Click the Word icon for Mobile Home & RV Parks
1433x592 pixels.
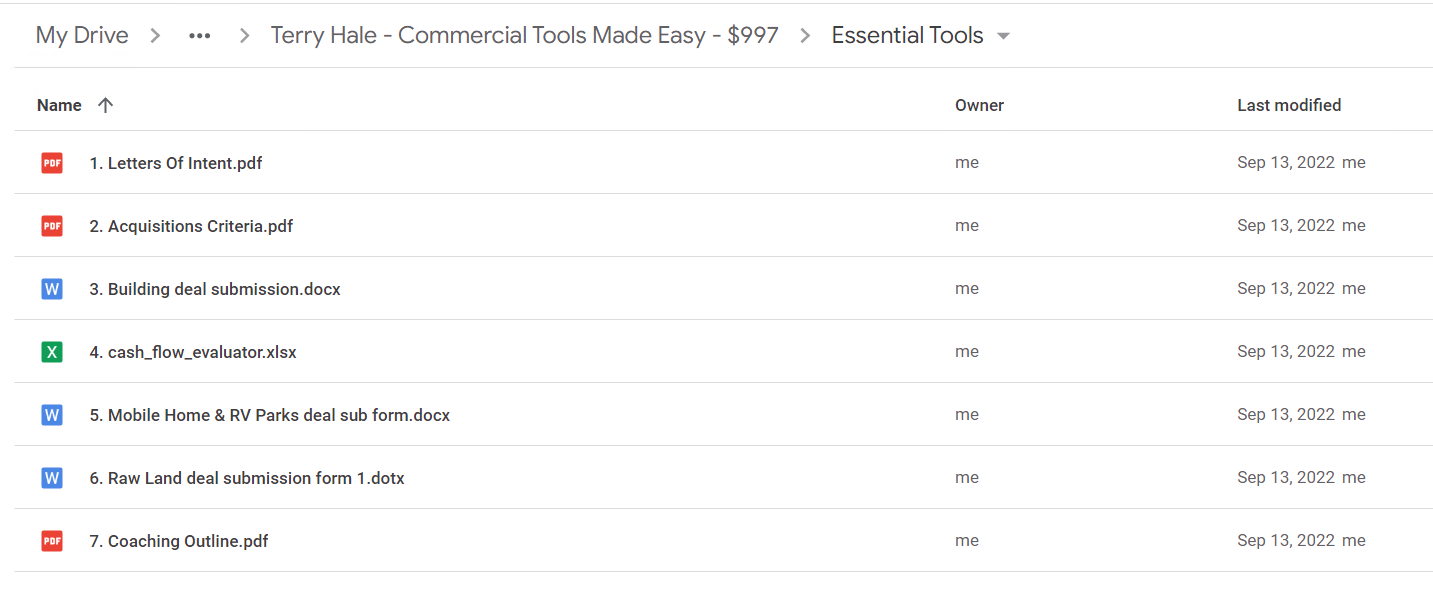coord(52,414)
